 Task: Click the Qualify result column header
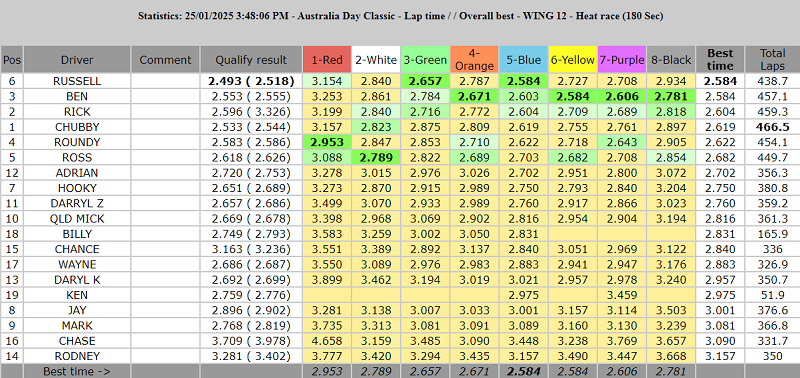(251, 60)
